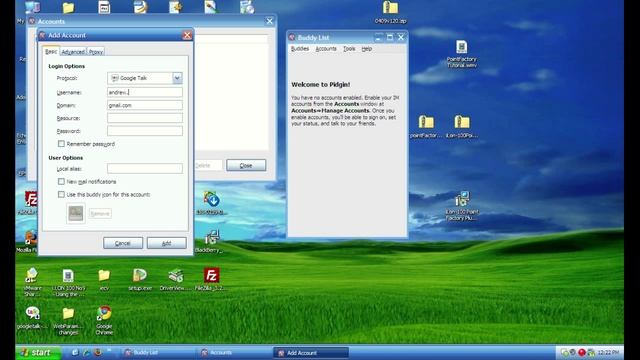Click the Delete button in Accounts window
Viewport: 640px width, 360px height.
tap(203, 165)
